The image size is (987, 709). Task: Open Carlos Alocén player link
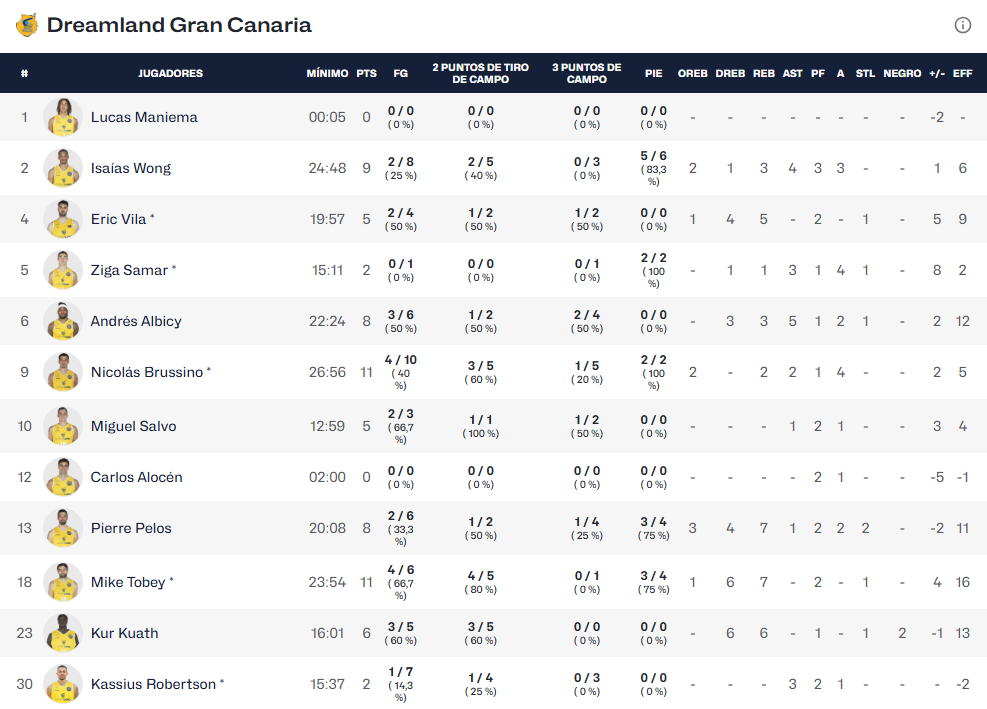136,477
